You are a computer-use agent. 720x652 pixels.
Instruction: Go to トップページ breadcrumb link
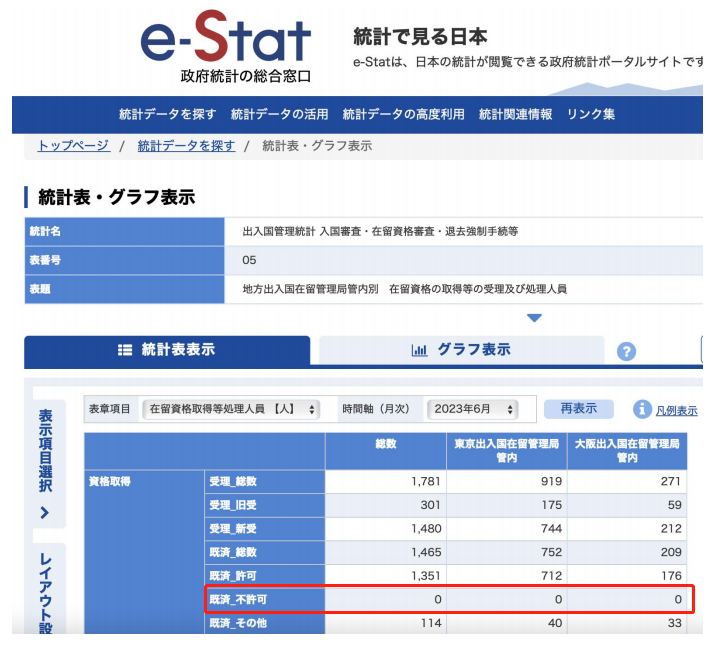[x=73, y=146]
